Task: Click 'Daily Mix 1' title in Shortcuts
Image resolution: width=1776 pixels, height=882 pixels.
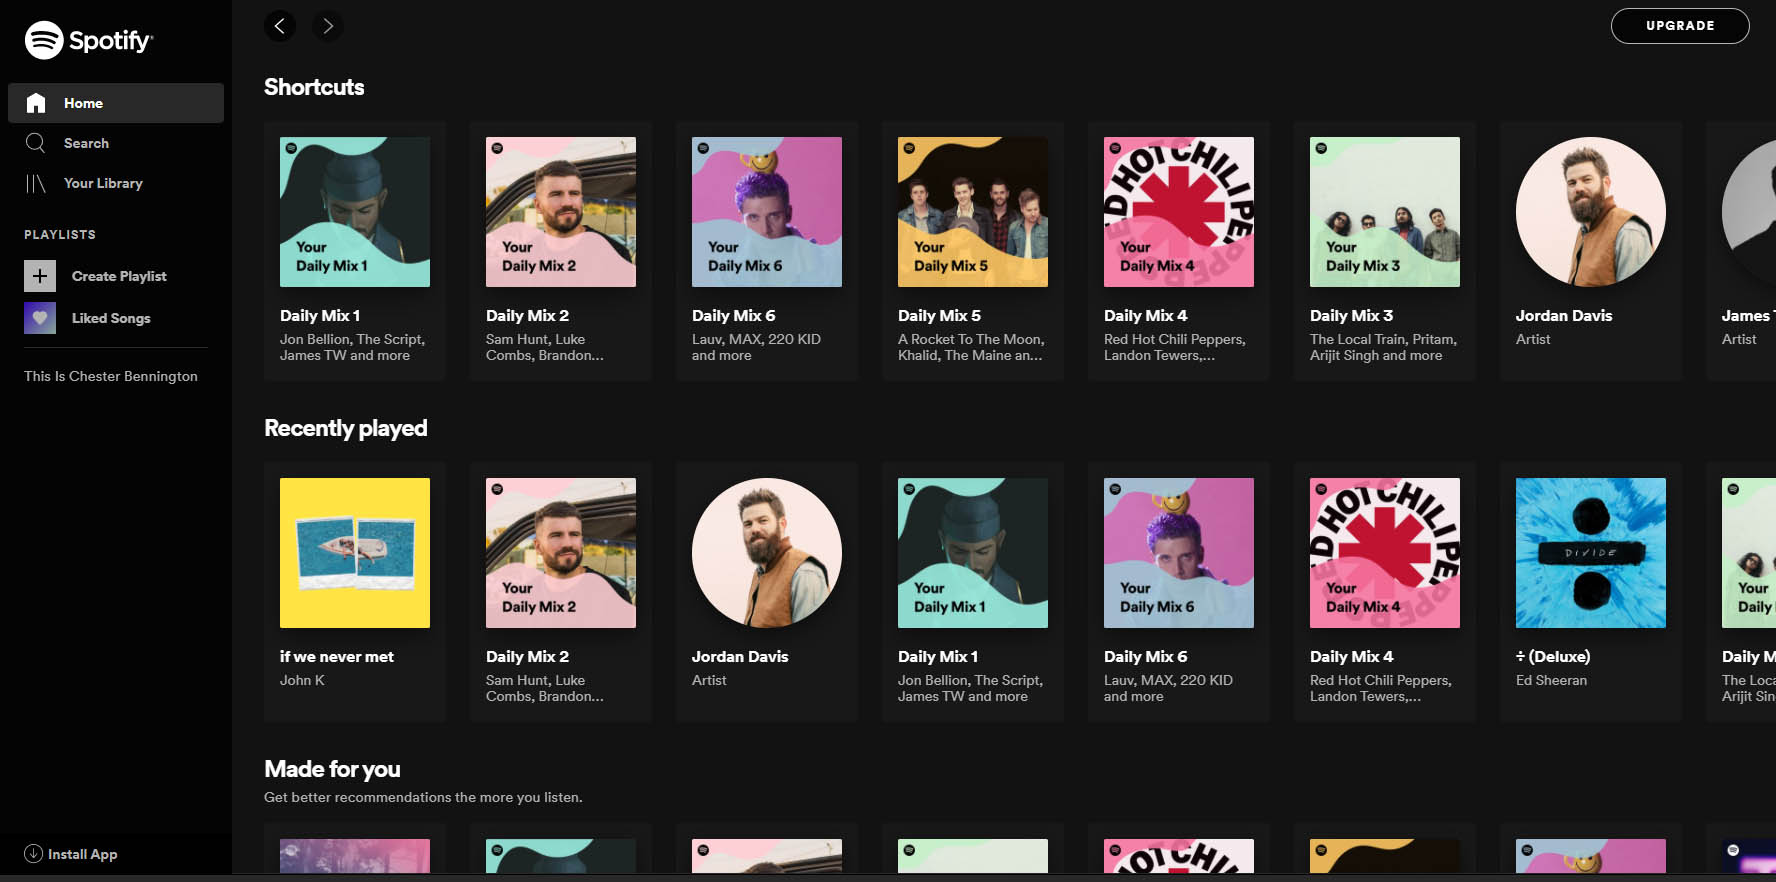Action: (320, 315)
